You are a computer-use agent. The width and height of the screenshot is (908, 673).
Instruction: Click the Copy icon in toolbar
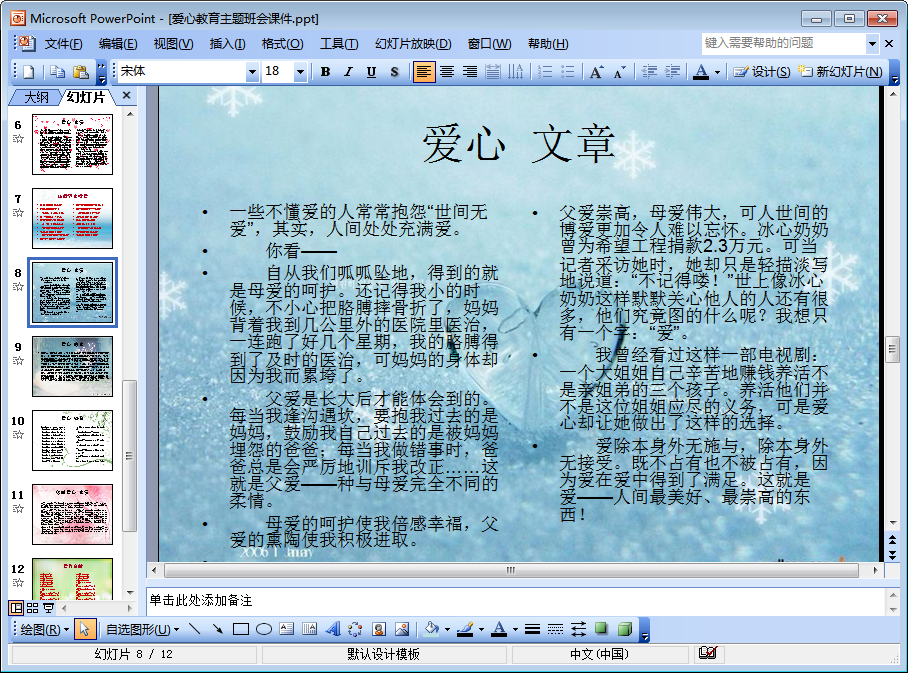(57, 72)
